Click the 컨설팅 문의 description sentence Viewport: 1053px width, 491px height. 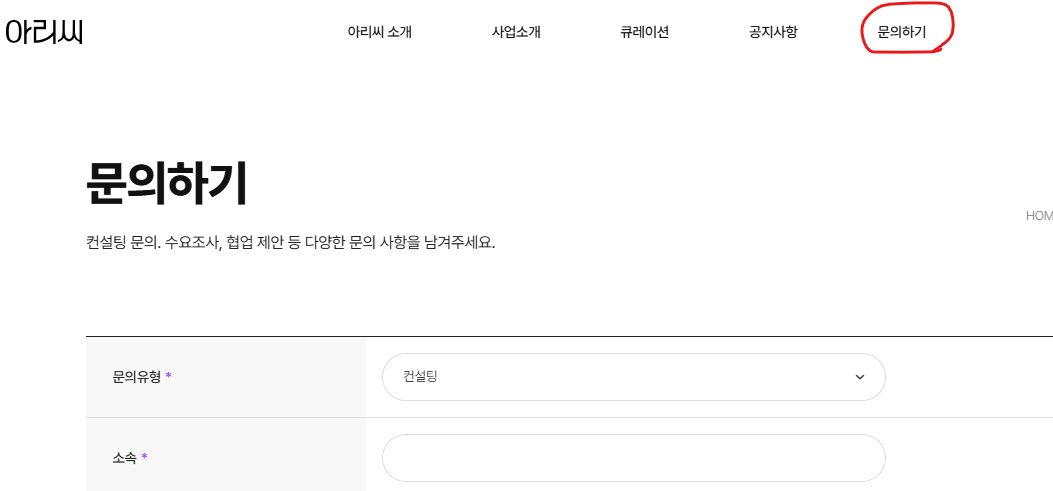pyautogui.click(x=291, y=242)
